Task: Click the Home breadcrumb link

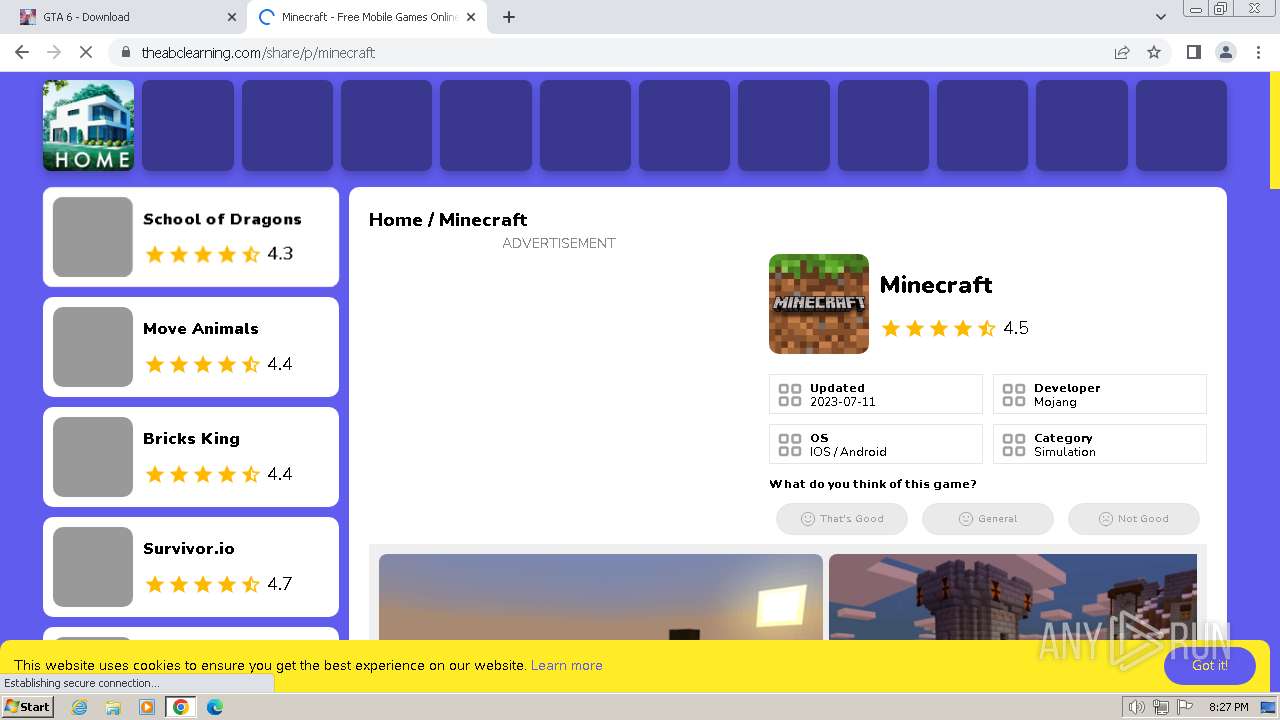Action: point(396,220)
